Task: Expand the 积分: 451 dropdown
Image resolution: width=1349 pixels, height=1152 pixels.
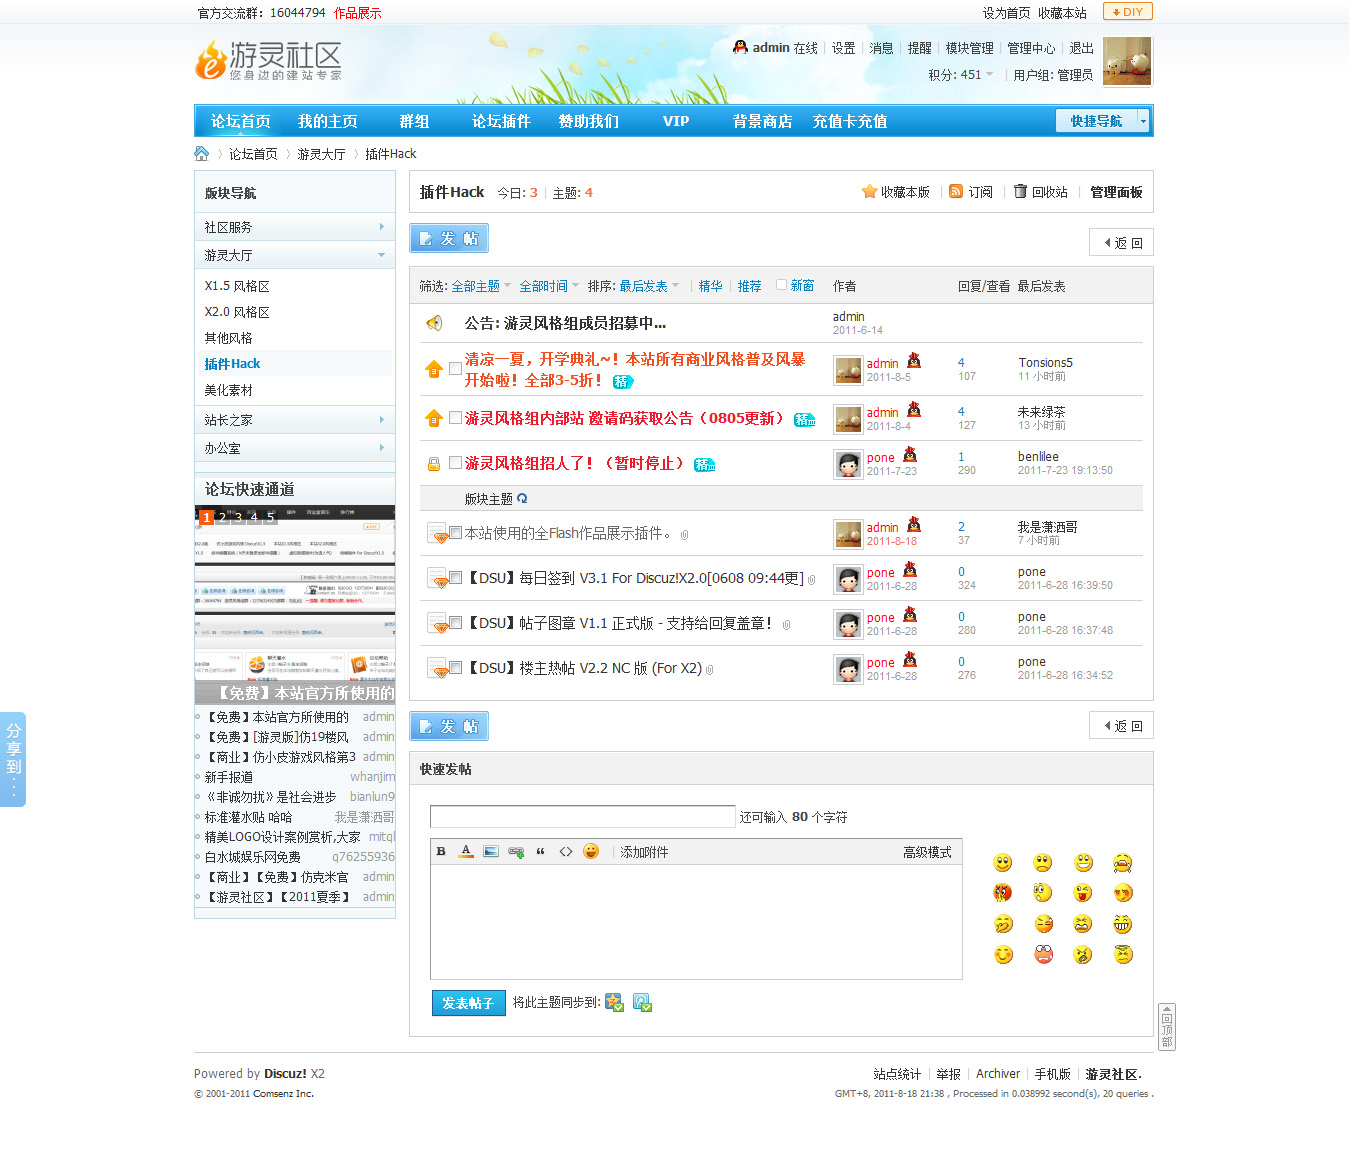Action: (x=961, y=75)
